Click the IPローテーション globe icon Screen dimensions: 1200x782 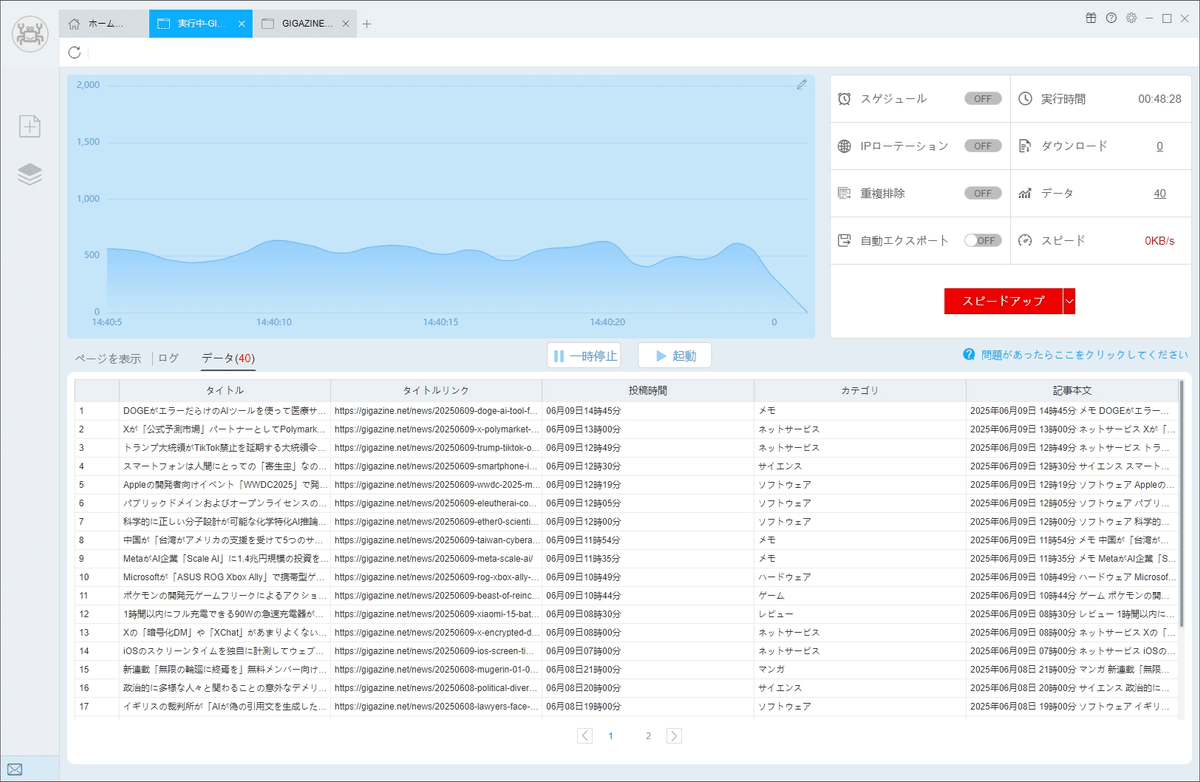pos(845,146)
